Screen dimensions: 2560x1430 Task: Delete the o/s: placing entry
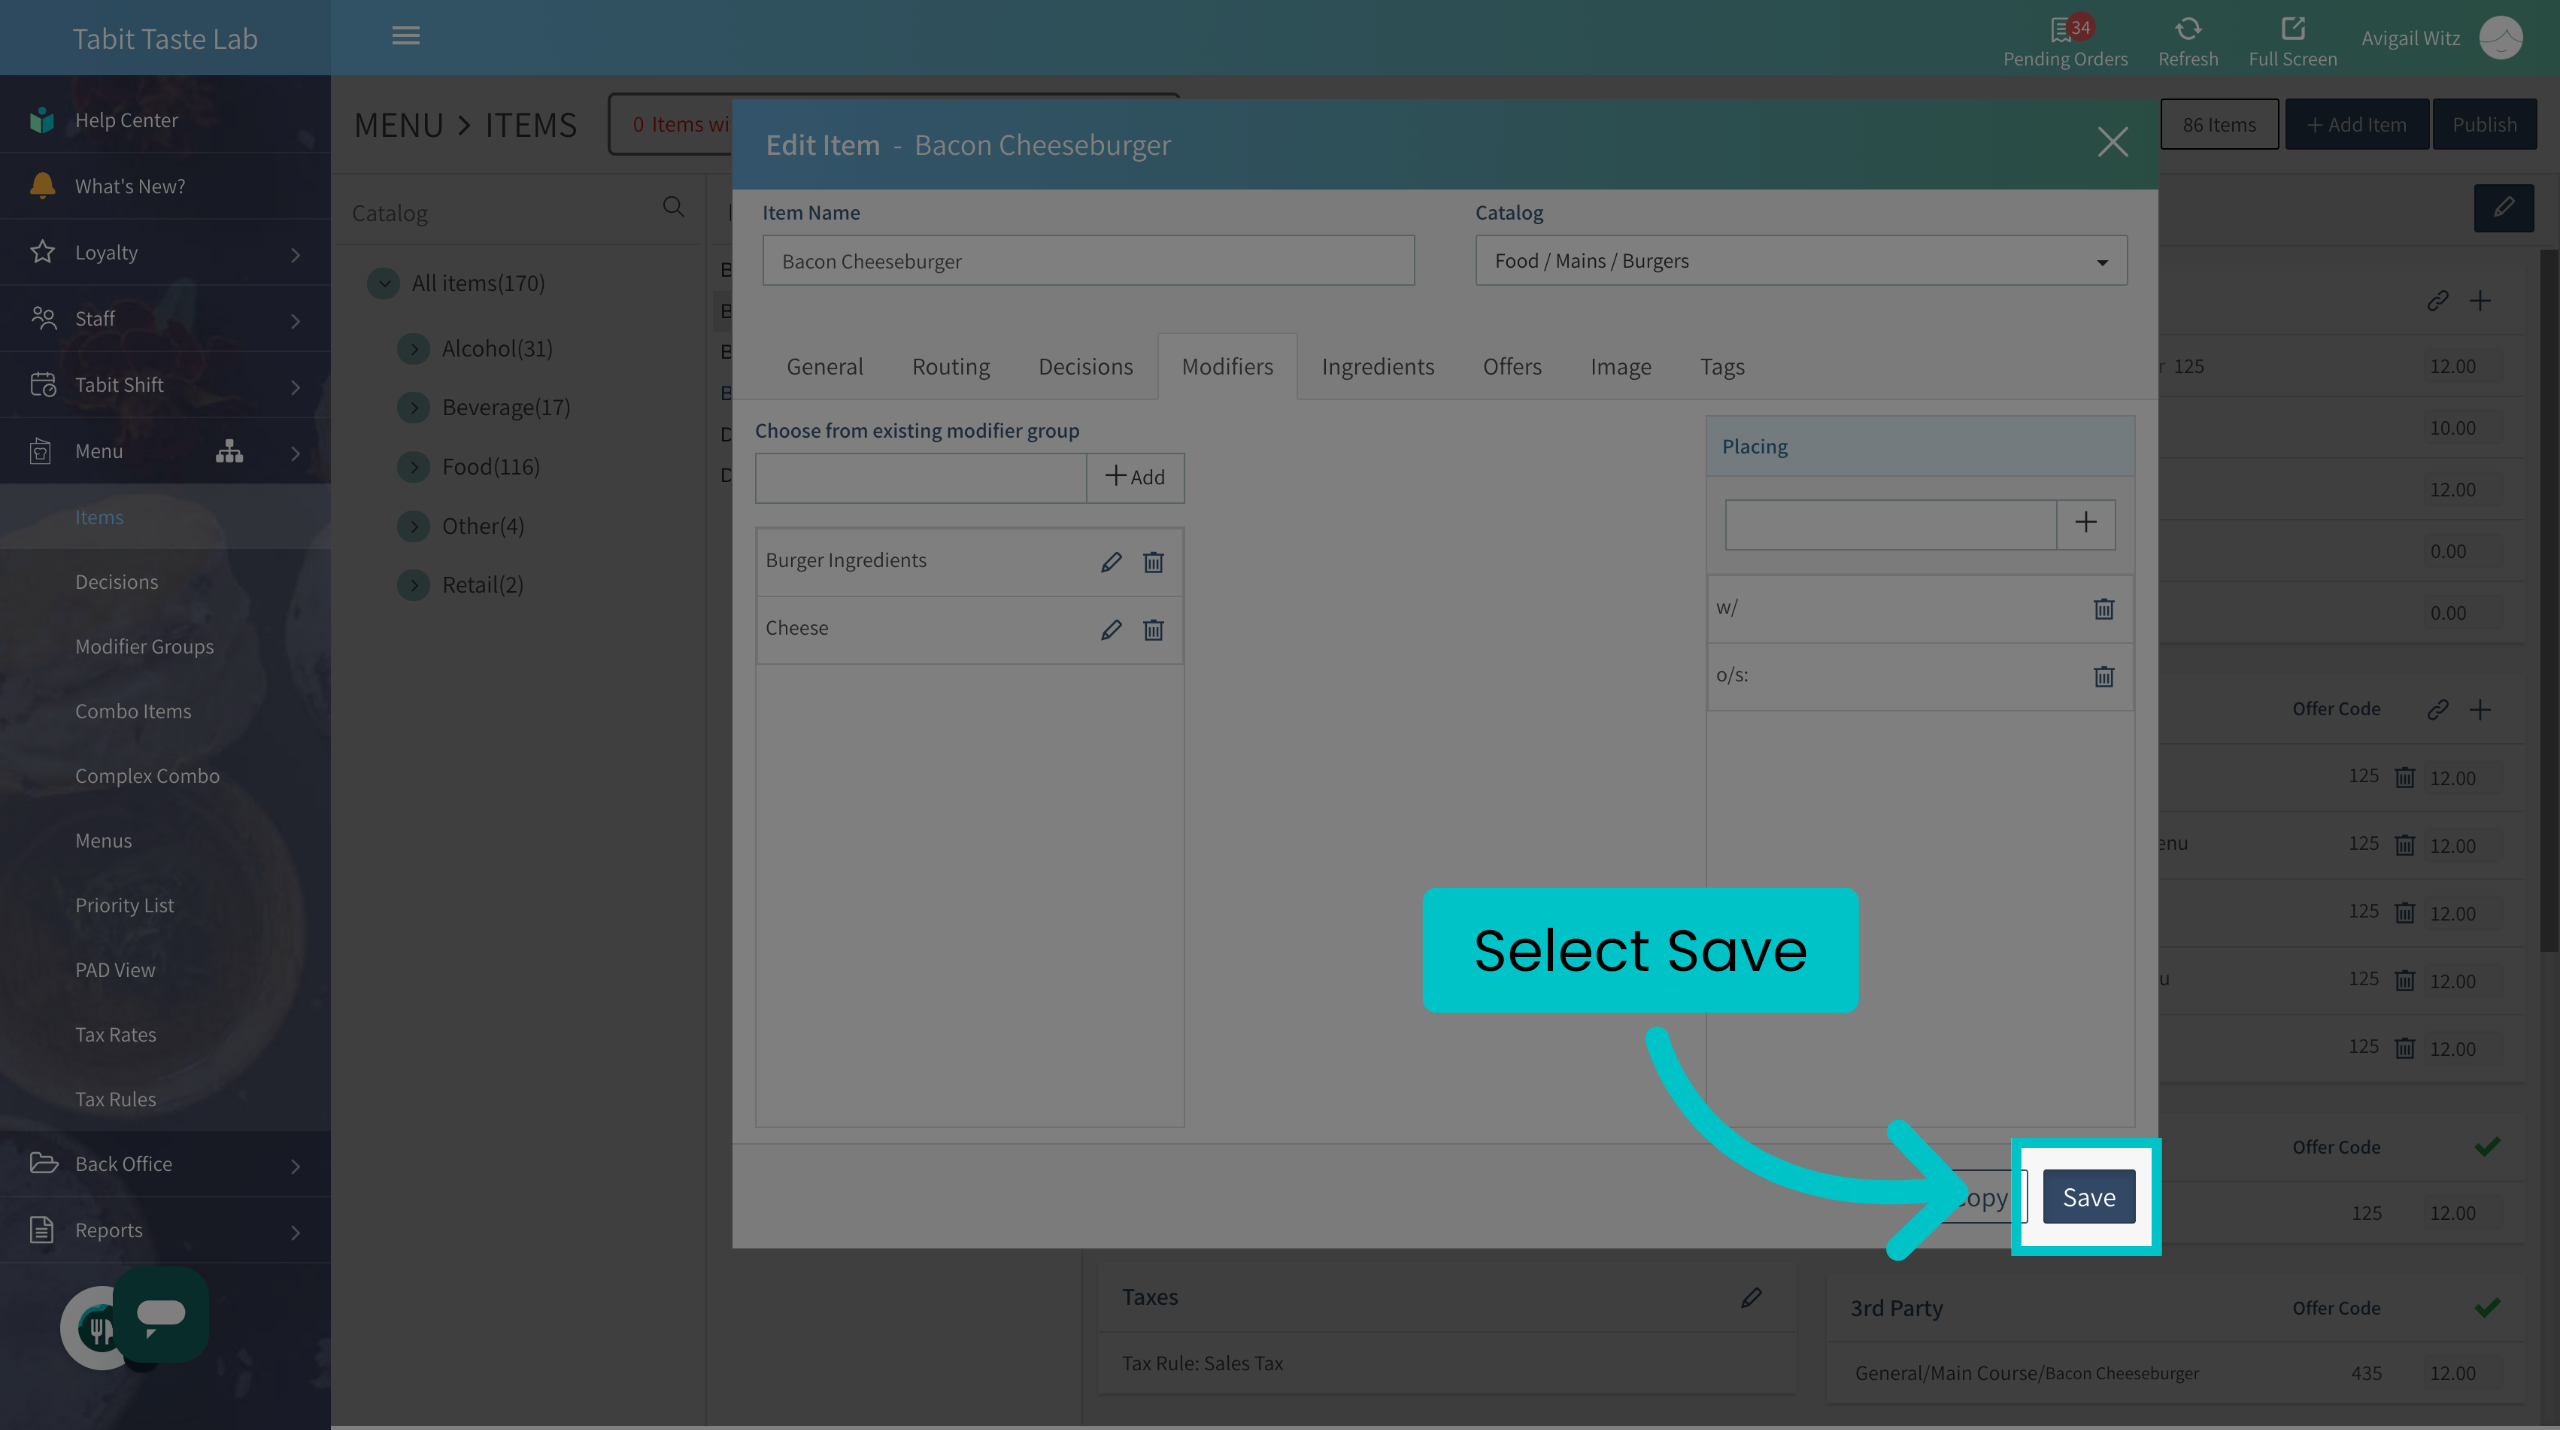point(2104,677)
